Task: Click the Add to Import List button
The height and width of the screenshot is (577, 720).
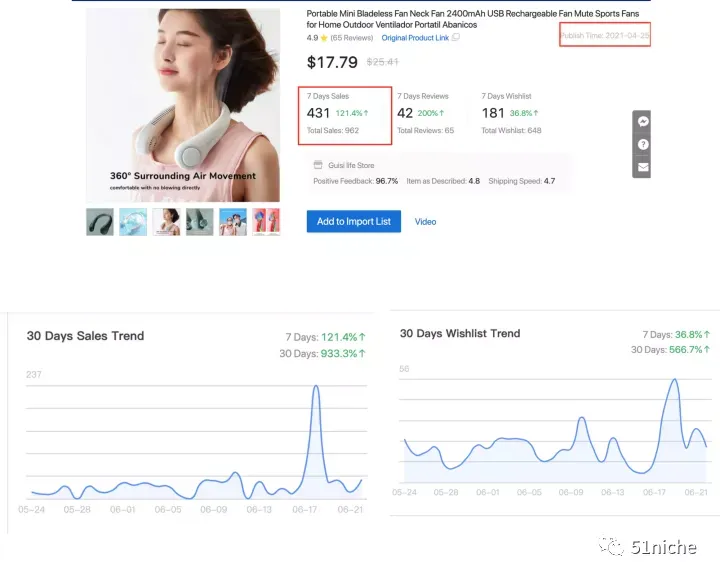Action: pos(354,221)
